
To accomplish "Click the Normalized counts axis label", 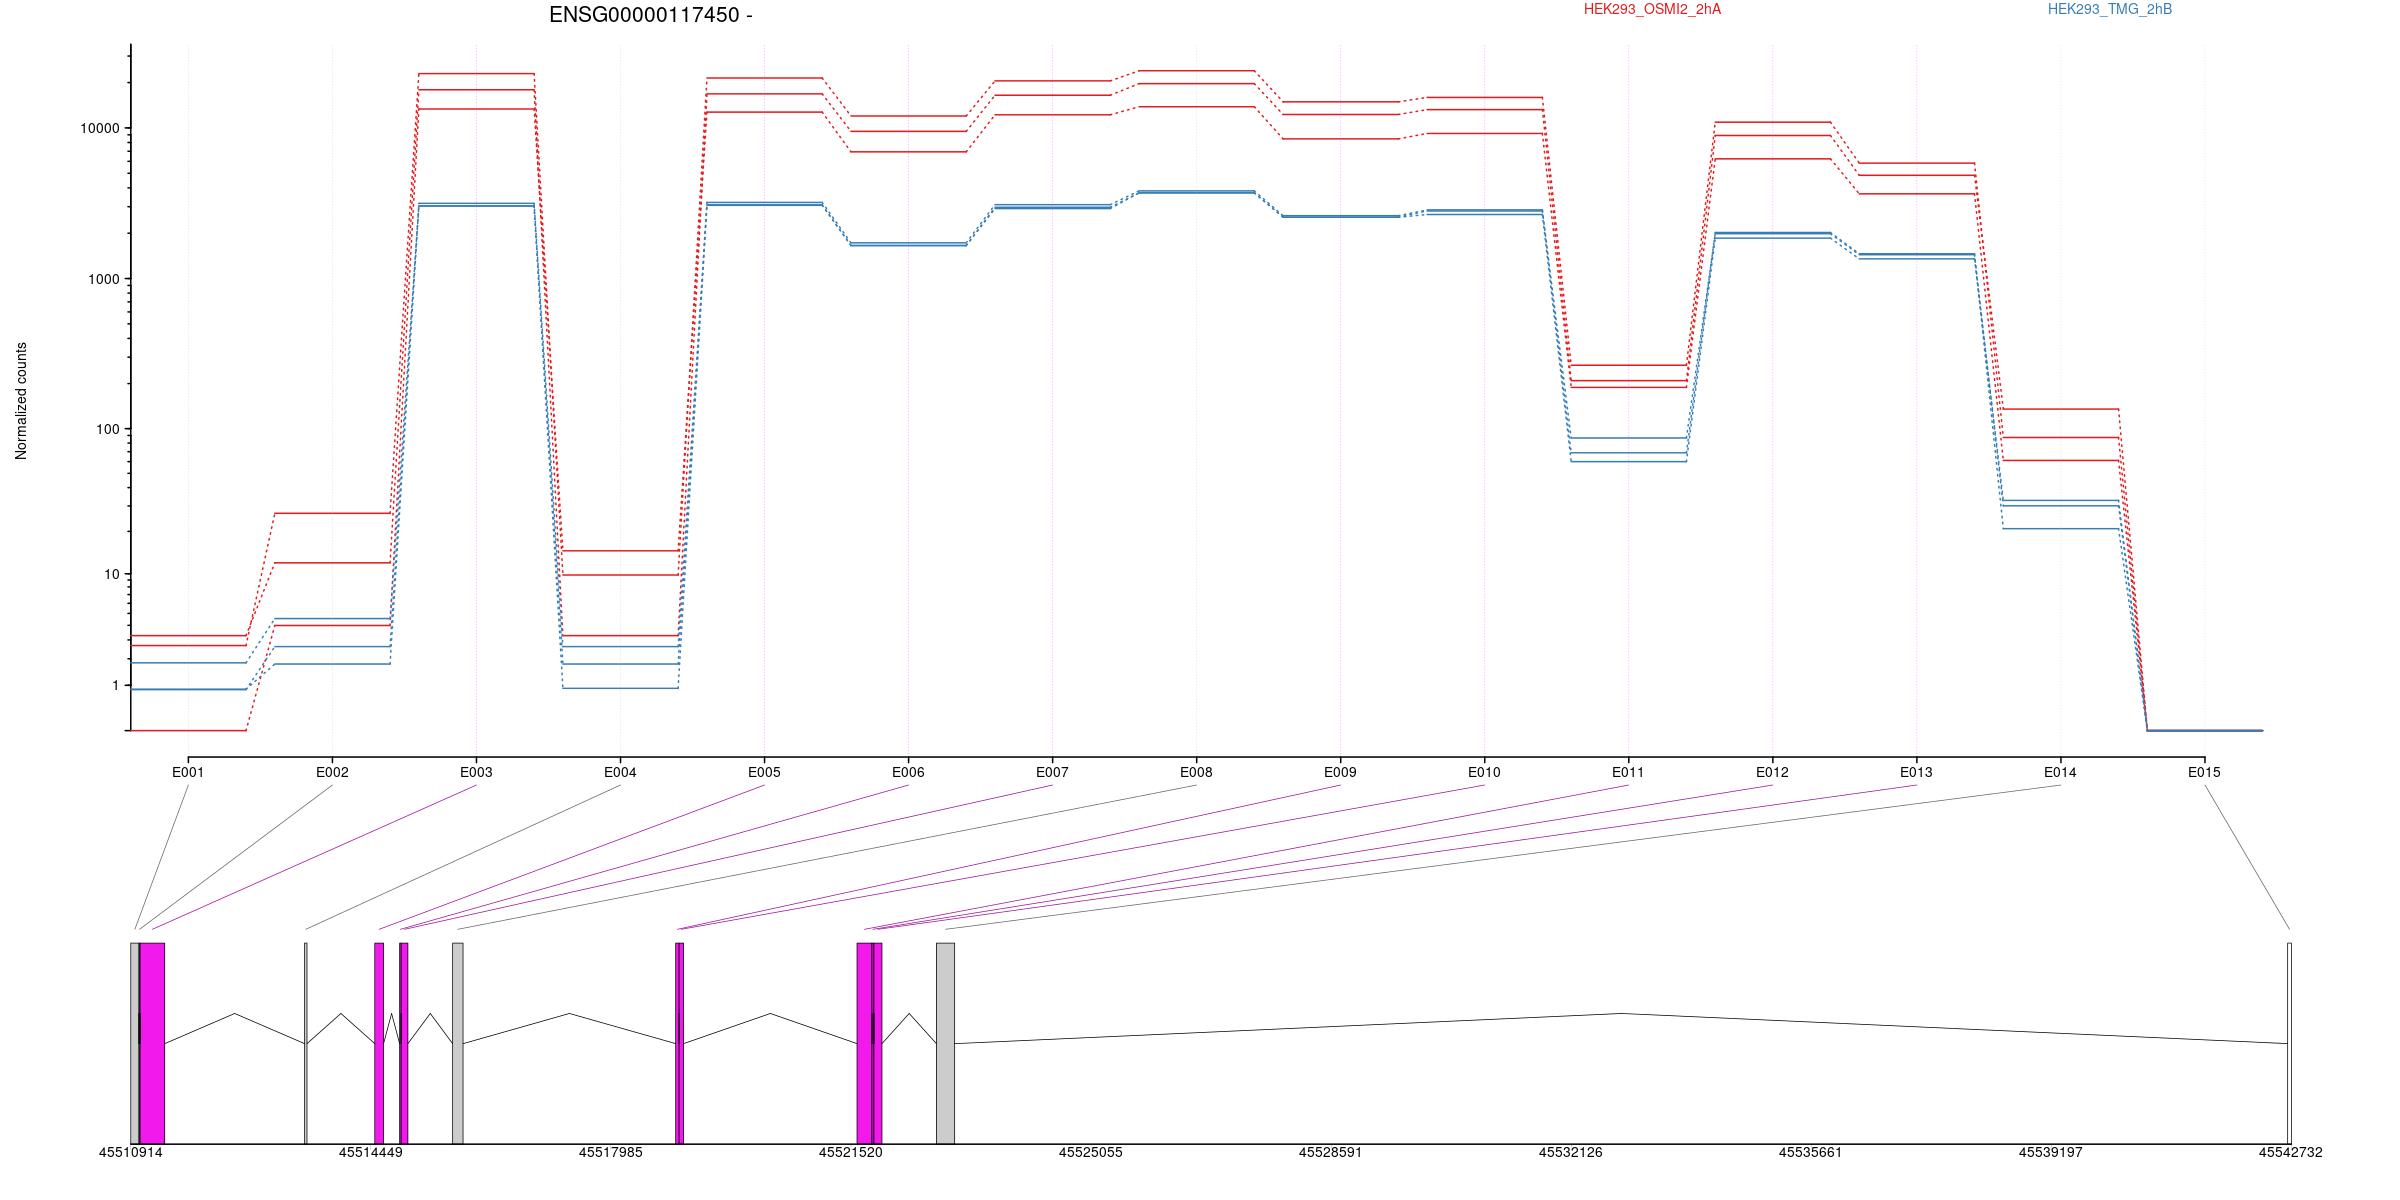I will (21, 401).
